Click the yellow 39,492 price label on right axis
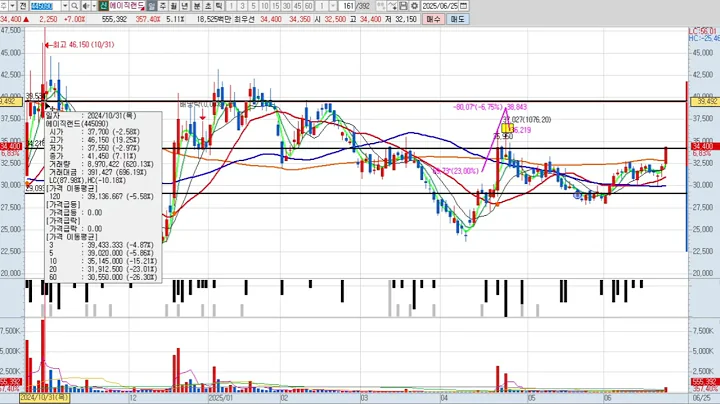 coord(703,101)
